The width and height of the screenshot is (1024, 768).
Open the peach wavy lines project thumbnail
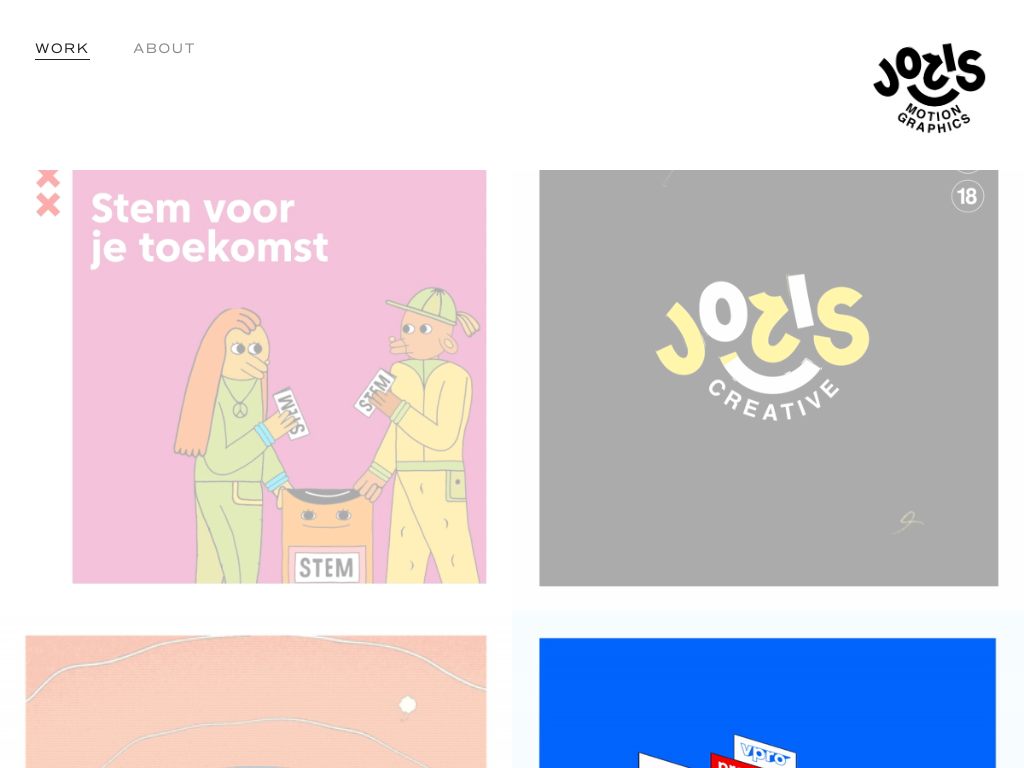click(x=256, y=701)
